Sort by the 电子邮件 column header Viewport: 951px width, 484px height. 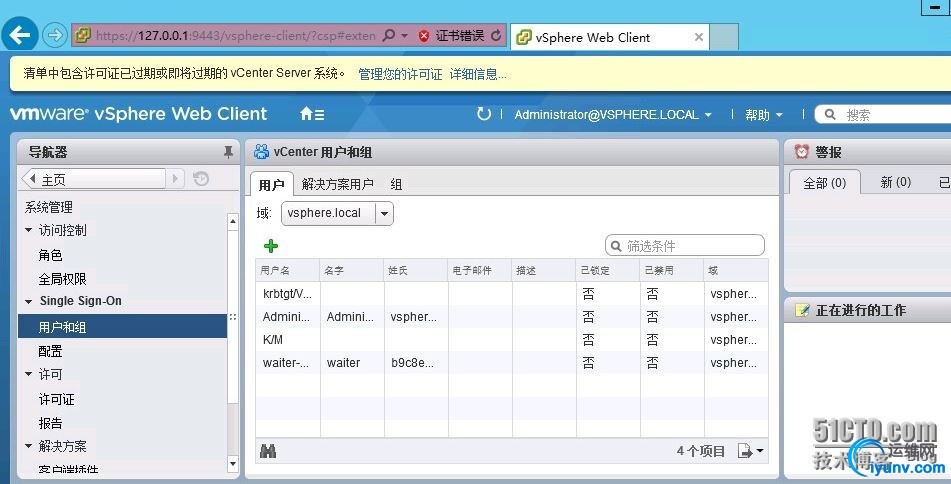tap(480, 270)
